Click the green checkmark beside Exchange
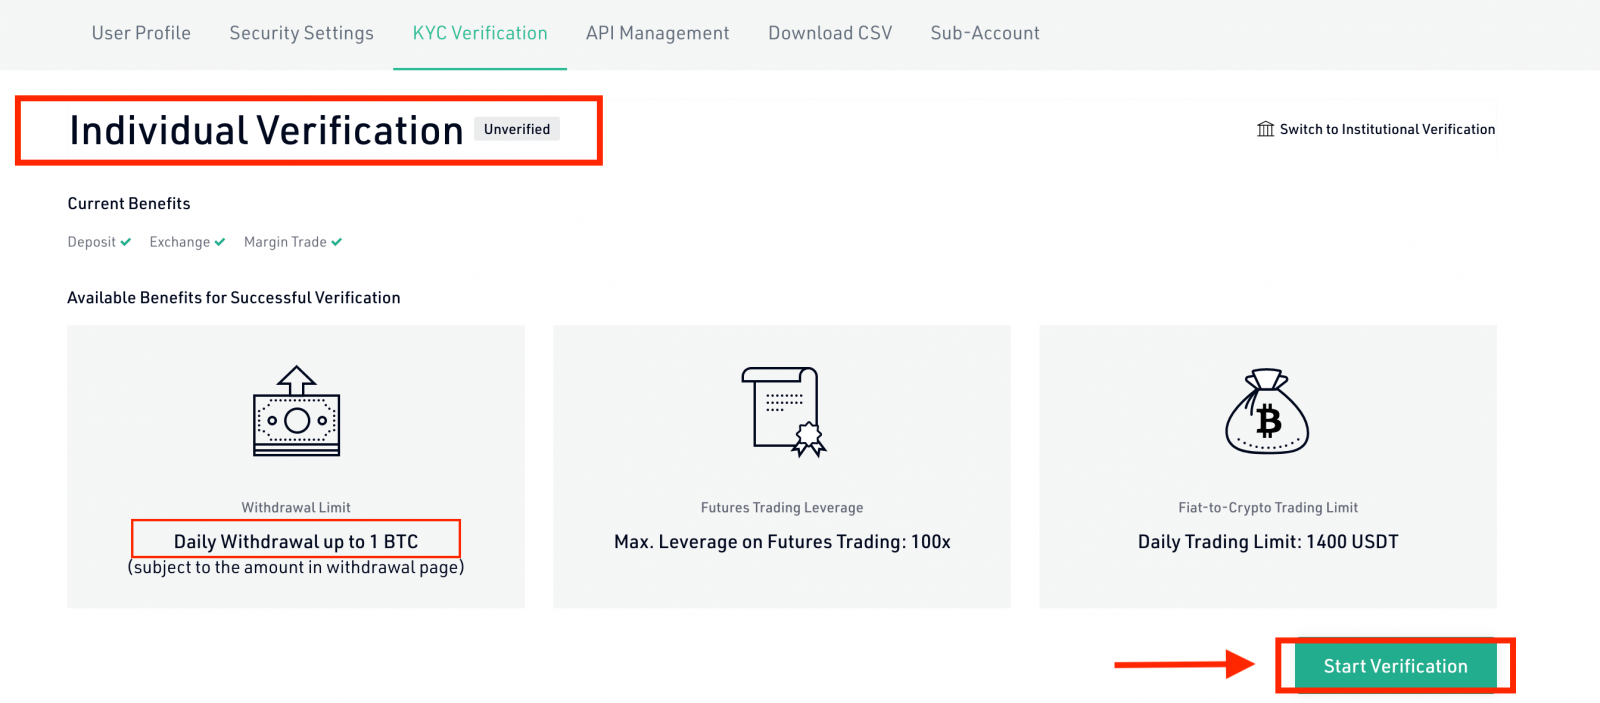The height and width of the screenshot is (703, 1600). [220, 242]
